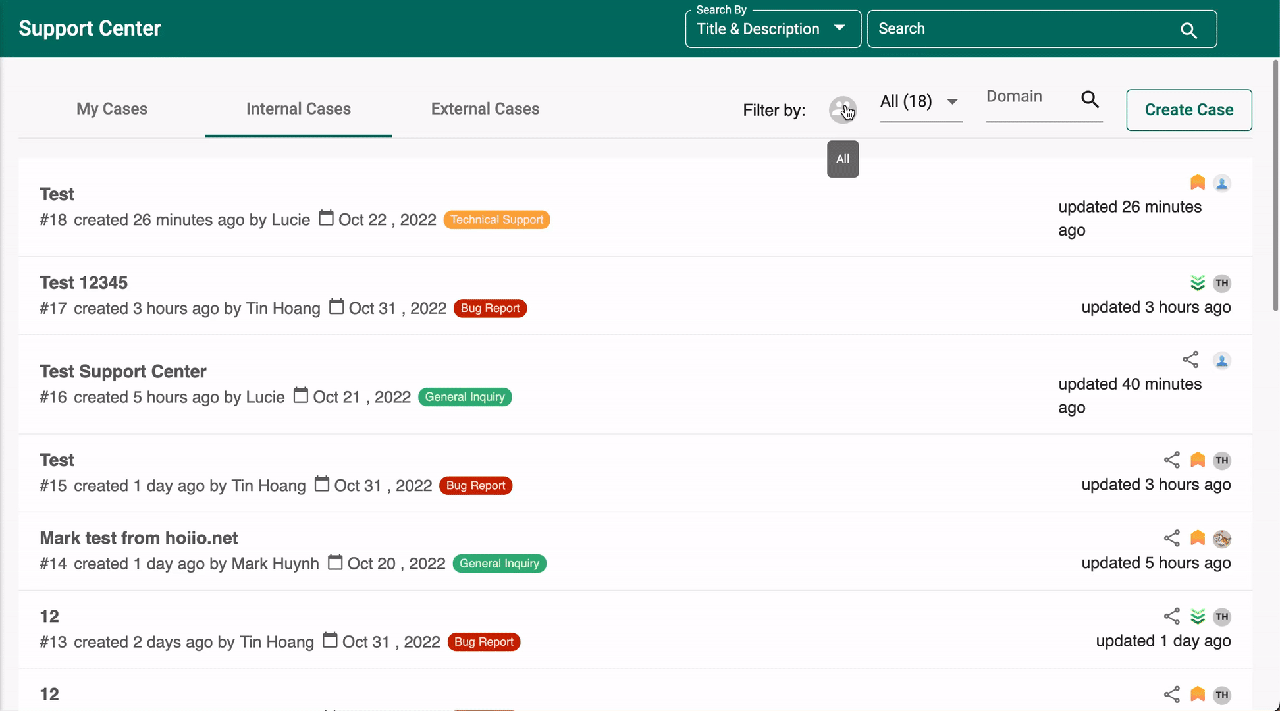Click the calendar icon on case #17
1280x711 pixels.
pyautogui.click(x=336, y=307)
